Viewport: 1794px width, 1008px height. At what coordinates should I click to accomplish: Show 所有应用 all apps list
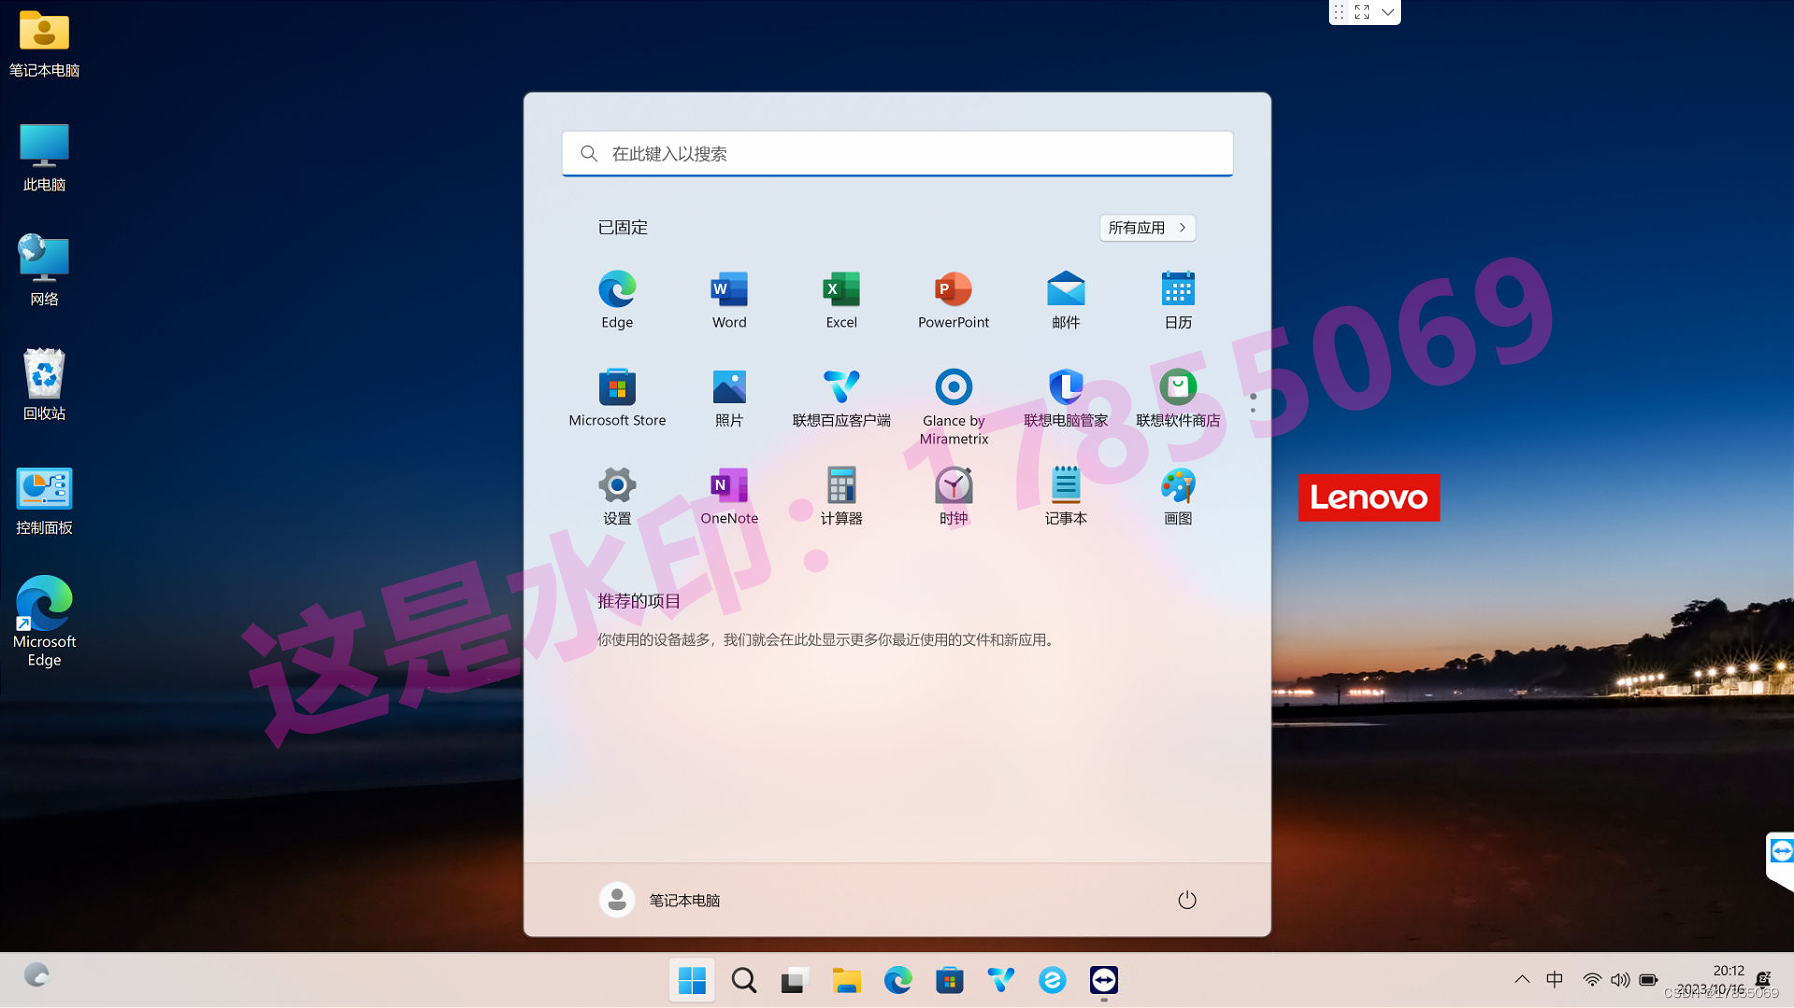pyautogui.click(x=1147, y=228)
